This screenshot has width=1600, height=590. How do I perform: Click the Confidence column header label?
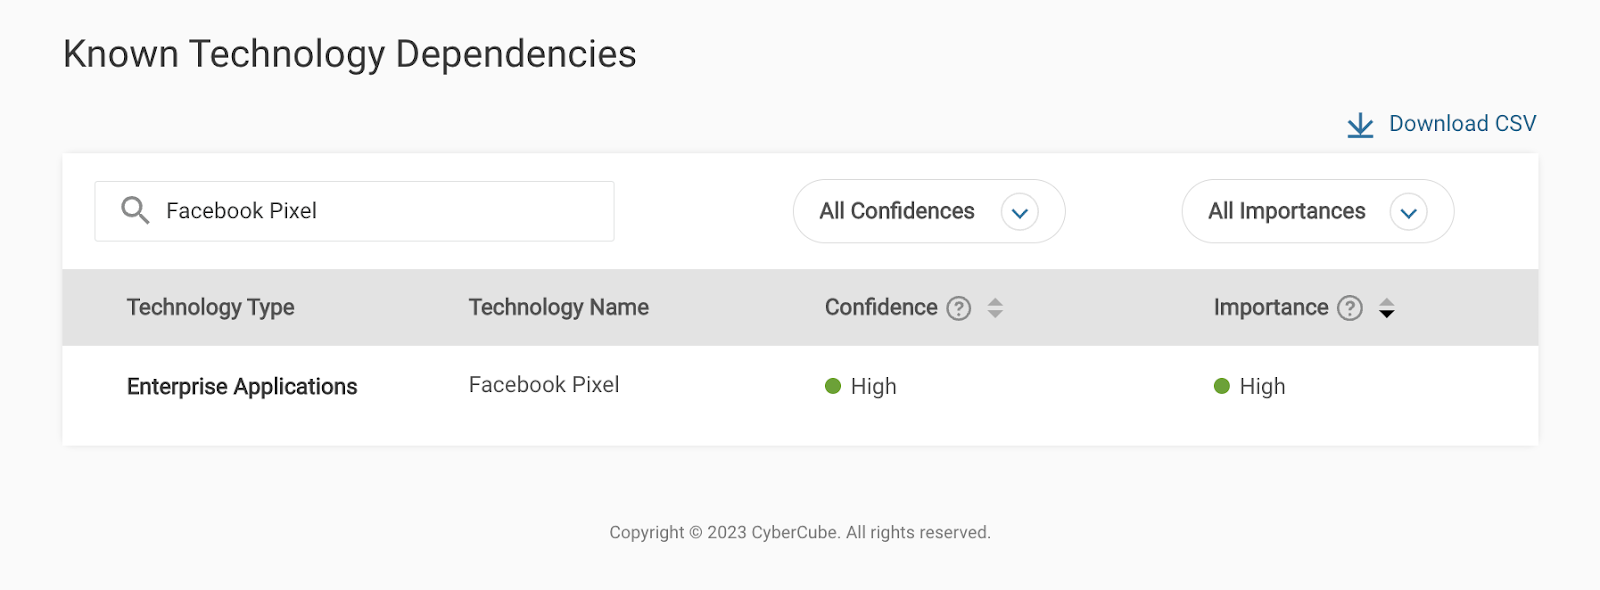tap(881, 307)
